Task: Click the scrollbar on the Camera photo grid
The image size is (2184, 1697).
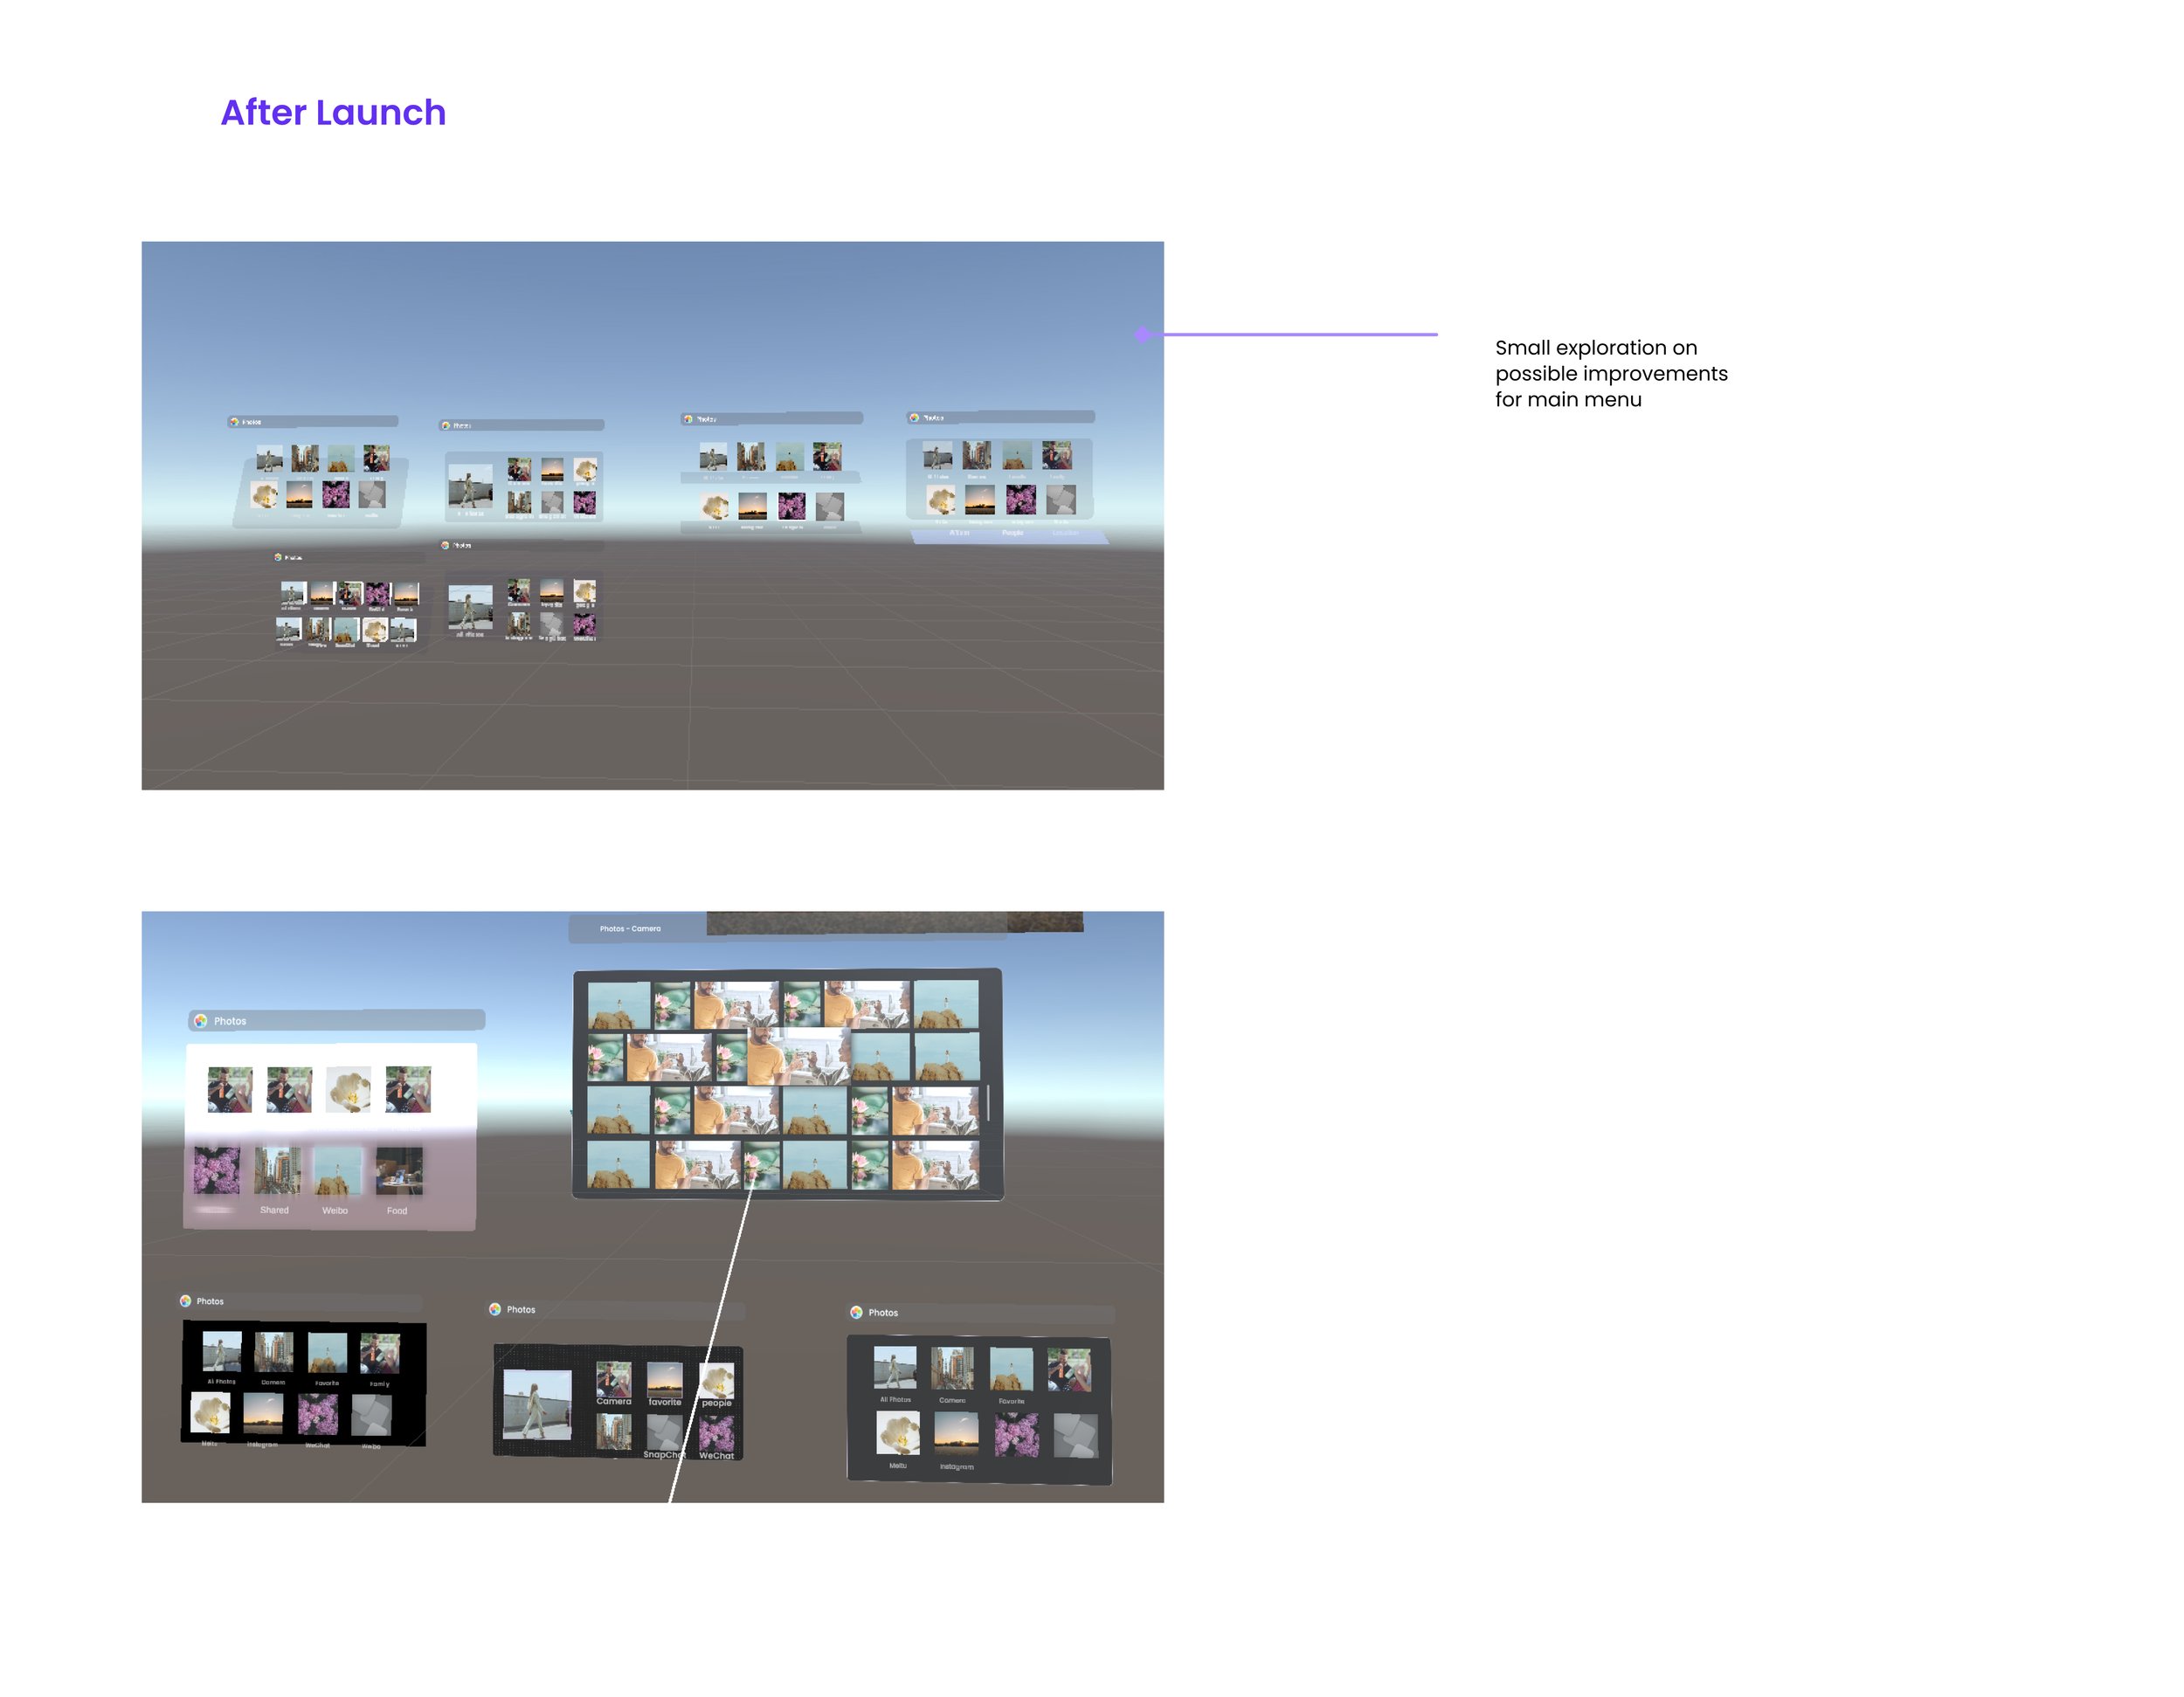Action: tap(988, 1102)
